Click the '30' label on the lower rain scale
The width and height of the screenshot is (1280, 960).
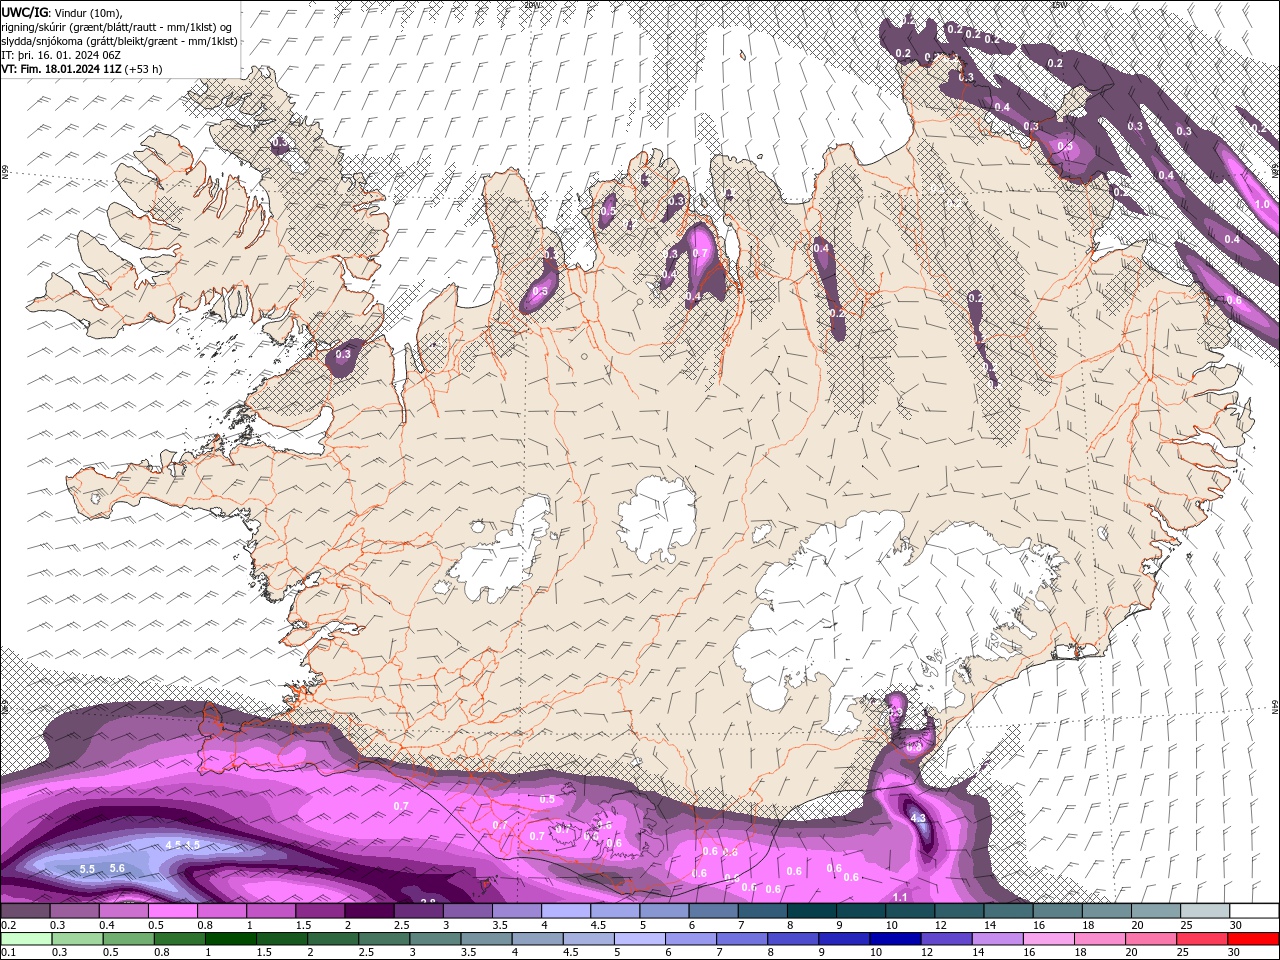[x=1234, y=952]
